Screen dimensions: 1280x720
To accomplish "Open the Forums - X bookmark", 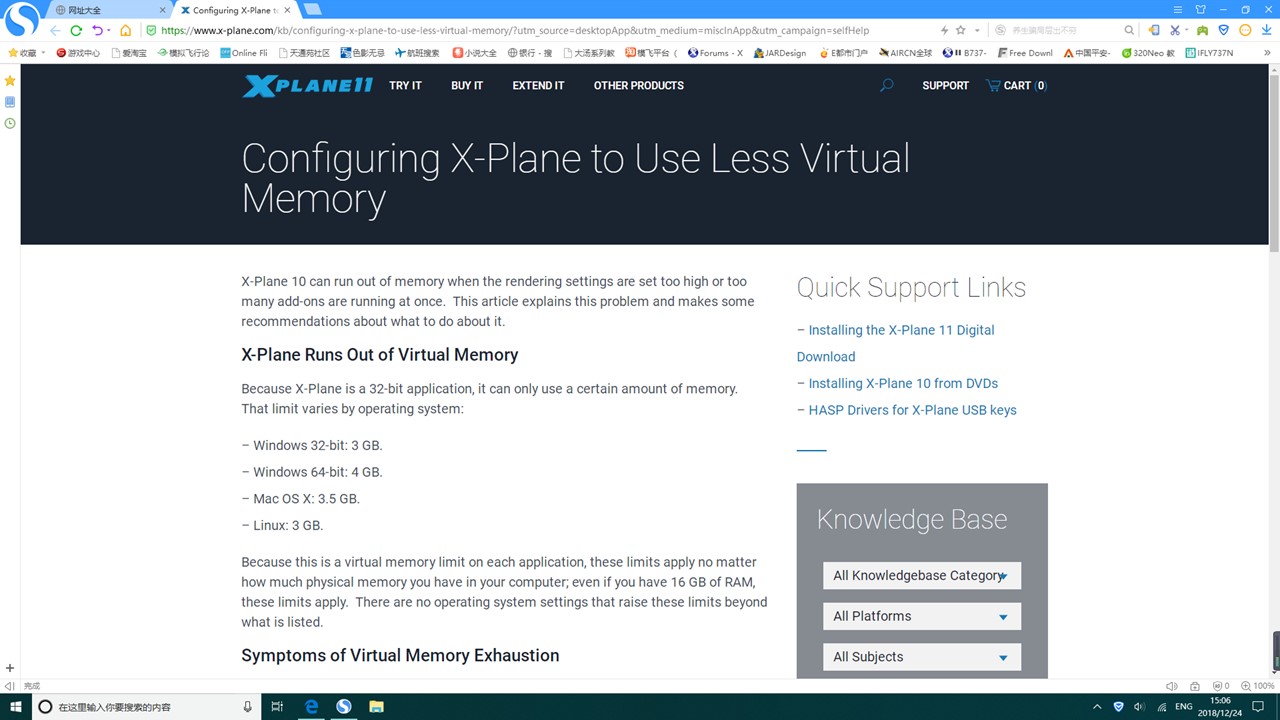I will click(716, 53).
